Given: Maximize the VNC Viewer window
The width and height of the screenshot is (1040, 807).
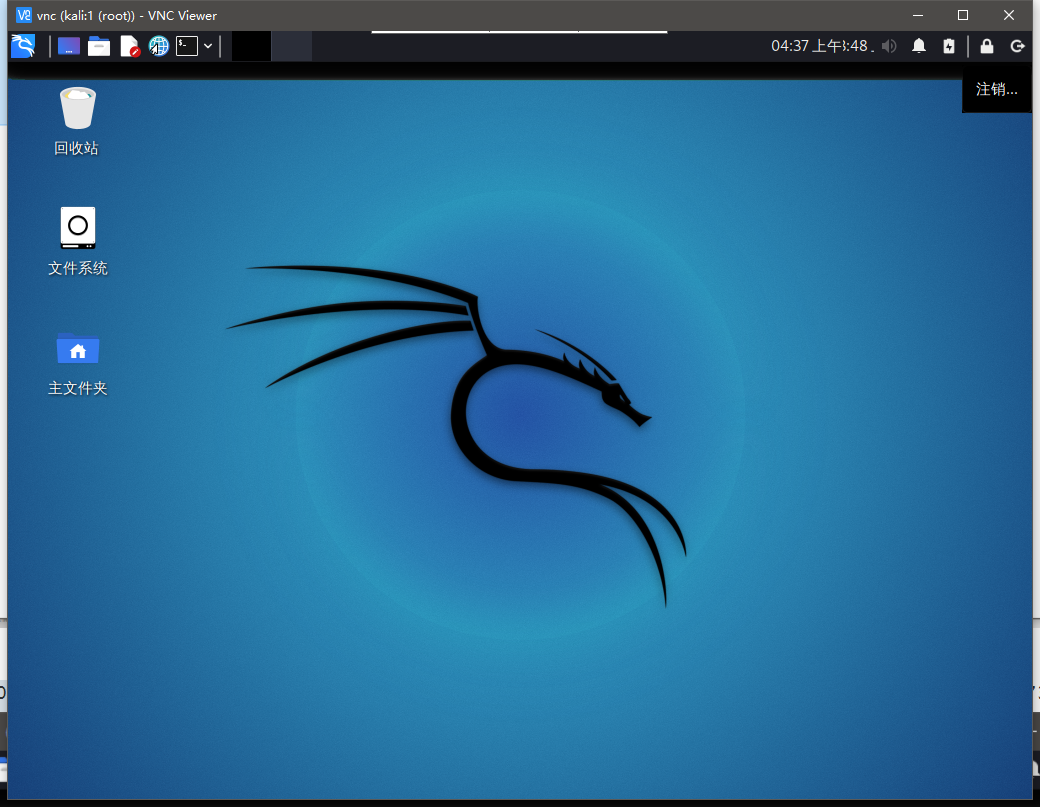Looking at the screenshot, I should click(963, 15).
